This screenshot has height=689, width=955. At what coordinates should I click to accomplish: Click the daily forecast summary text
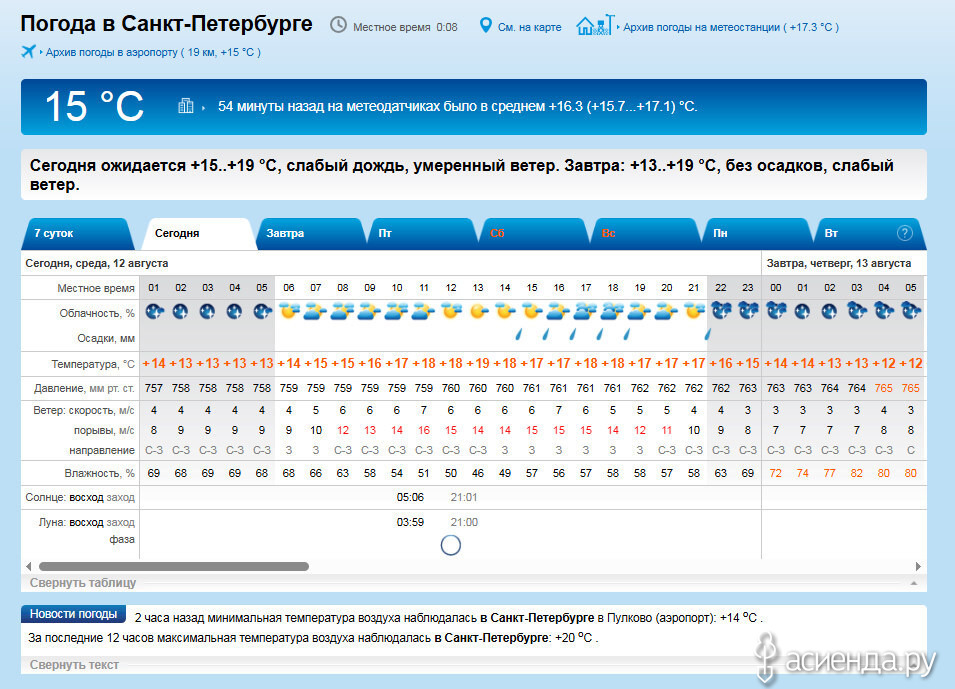click(462, 175)
